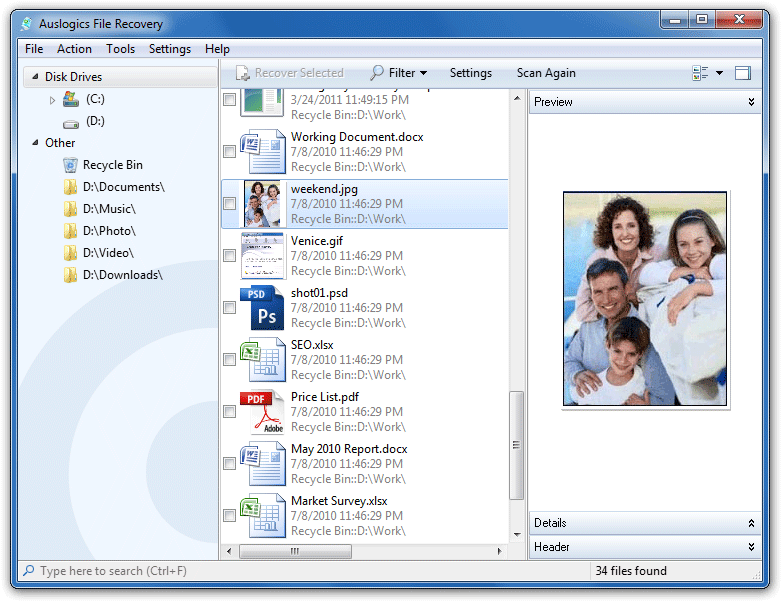This screenshot has height=602, width=782.
Task: Click the Price List.pdf Adobe icon
Action: point(262,412)
